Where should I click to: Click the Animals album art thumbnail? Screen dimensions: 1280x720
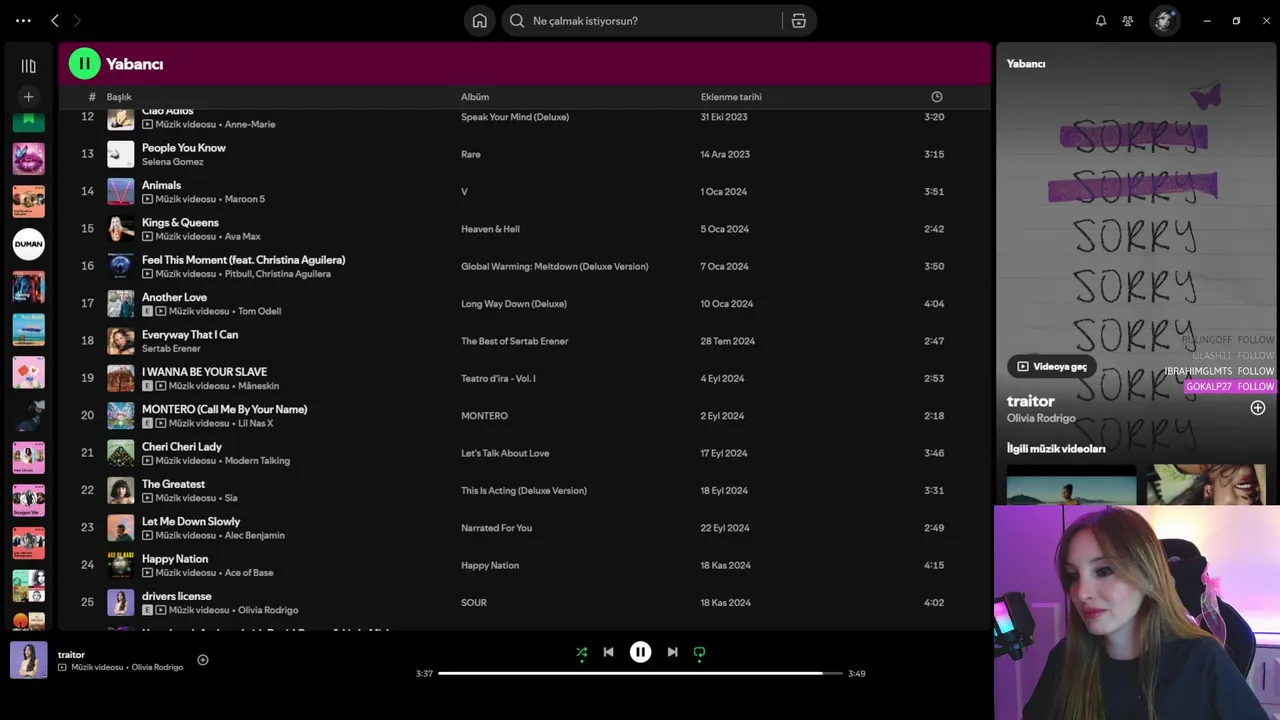[x=121, y=191]
